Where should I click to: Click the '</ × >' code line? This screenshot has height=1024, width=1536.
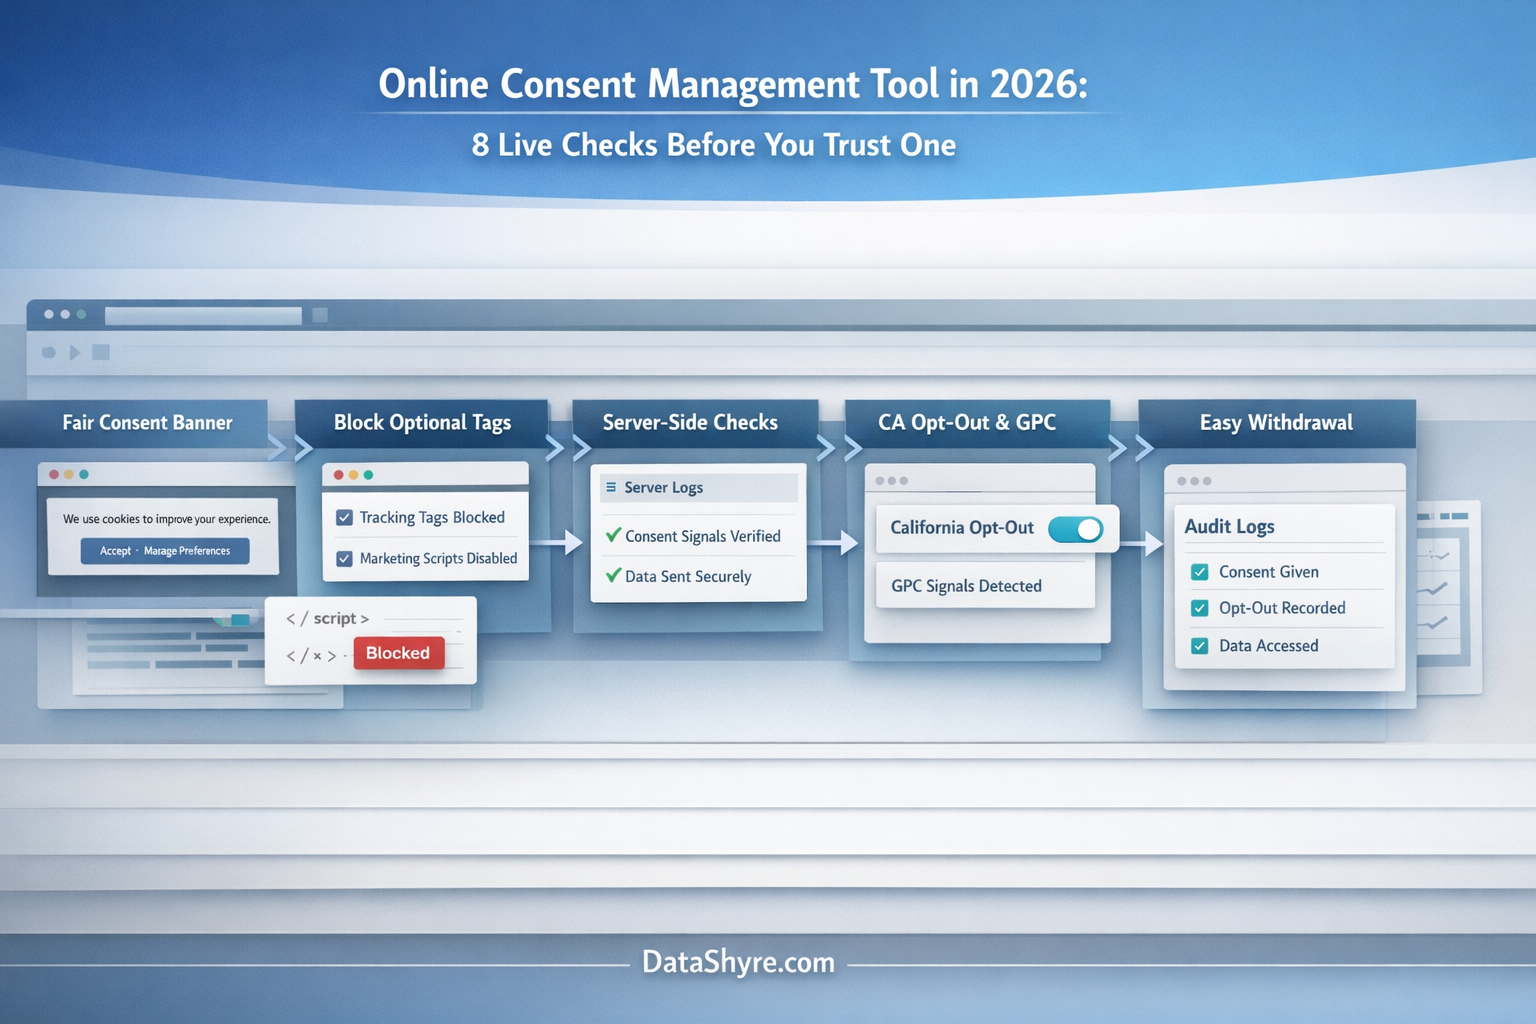(x=311, y=656)
